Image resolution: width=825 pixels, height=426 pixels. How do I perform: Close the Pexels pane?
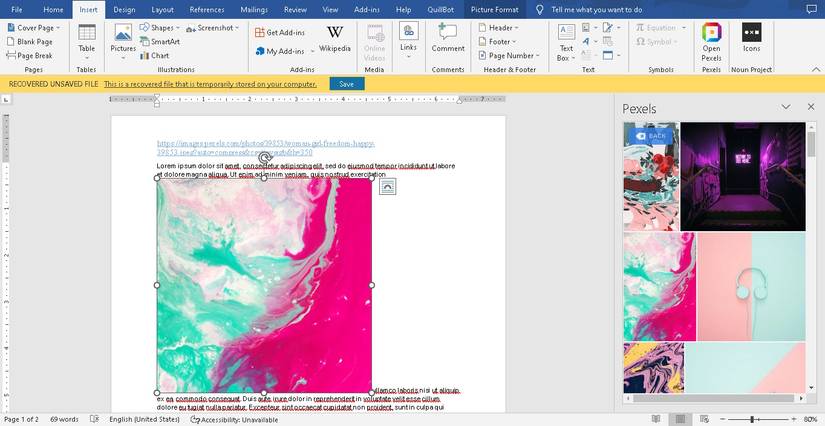(811, 107)
